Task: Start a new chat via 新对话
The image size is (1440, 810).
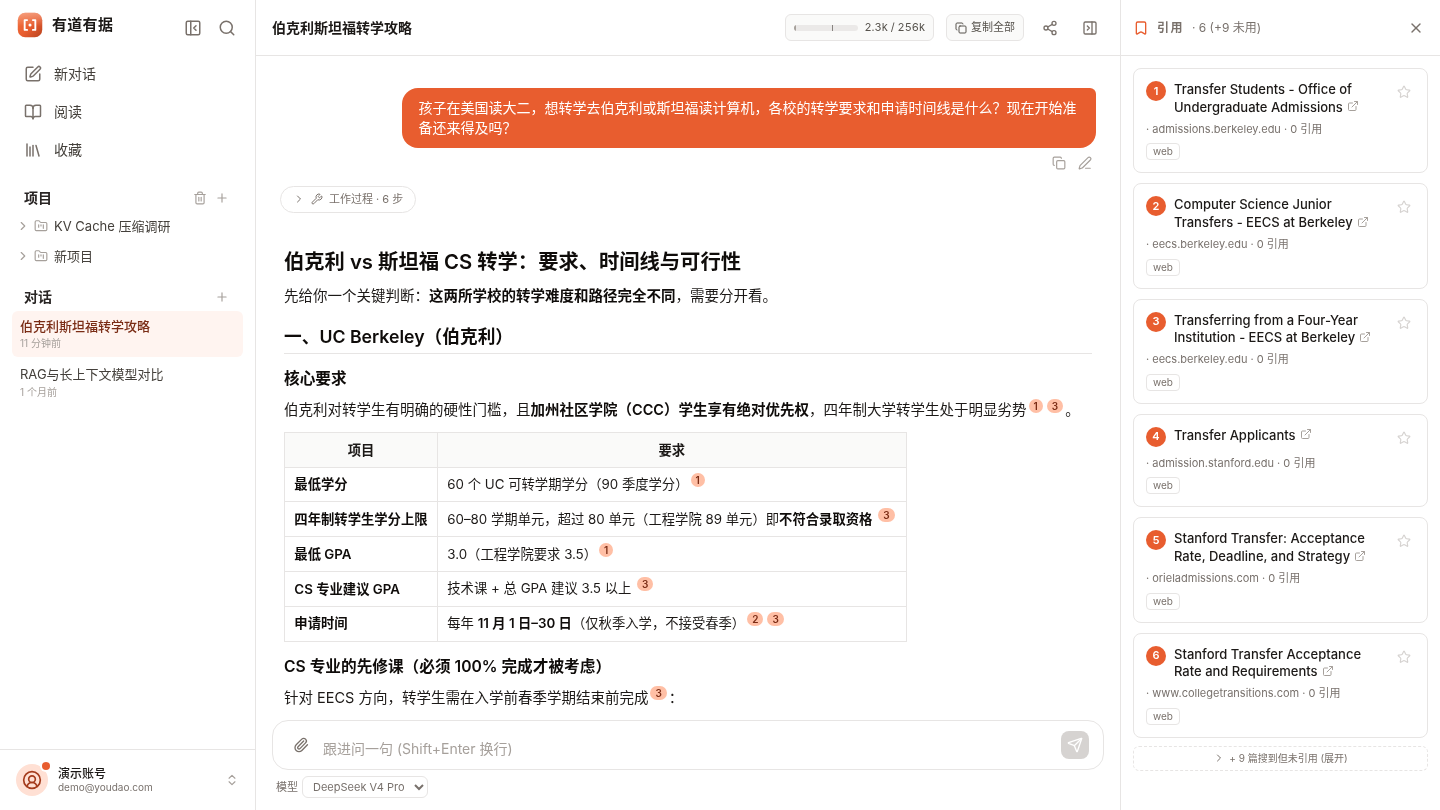Action: [x=127, y=74]
